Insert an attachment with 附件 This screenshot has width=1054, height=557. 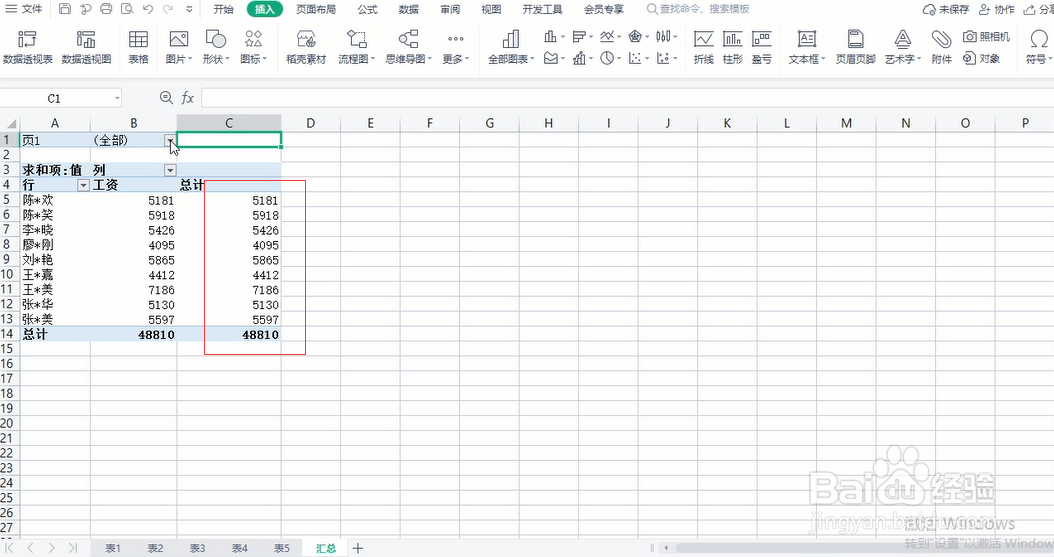coord(941,46)
